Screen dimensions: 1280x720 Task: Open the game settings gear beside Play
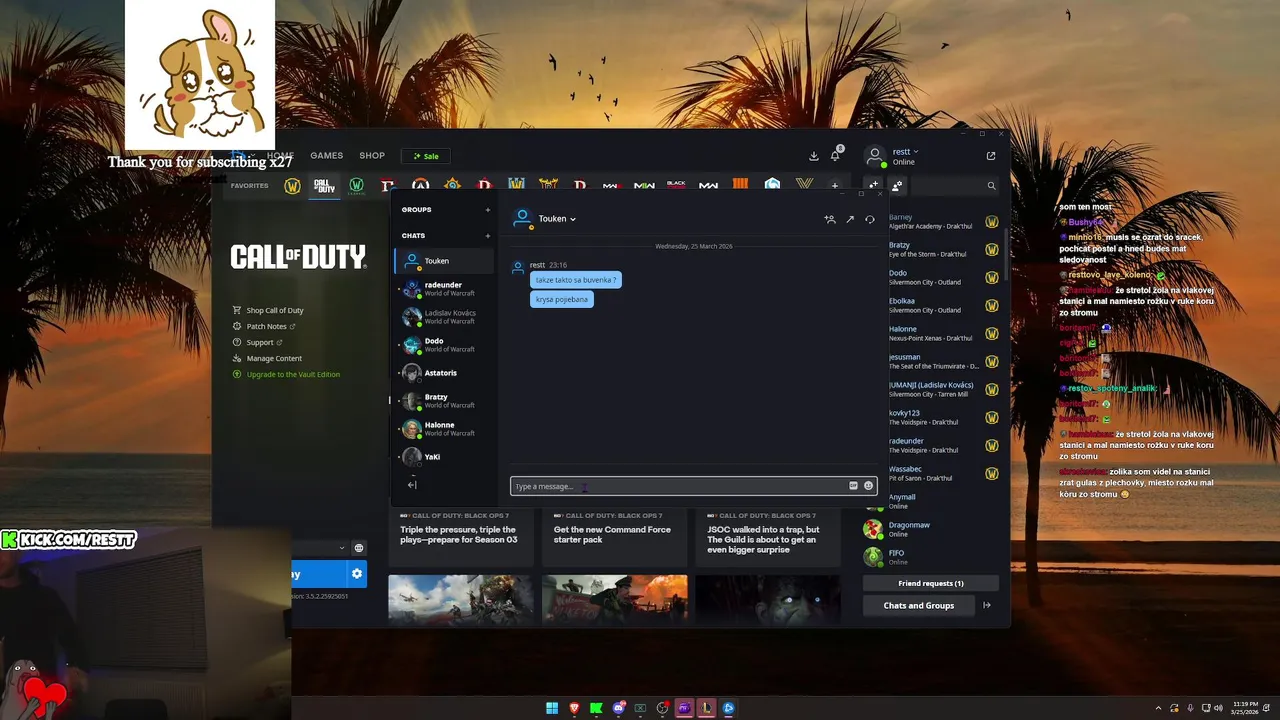tap(356, 574)
